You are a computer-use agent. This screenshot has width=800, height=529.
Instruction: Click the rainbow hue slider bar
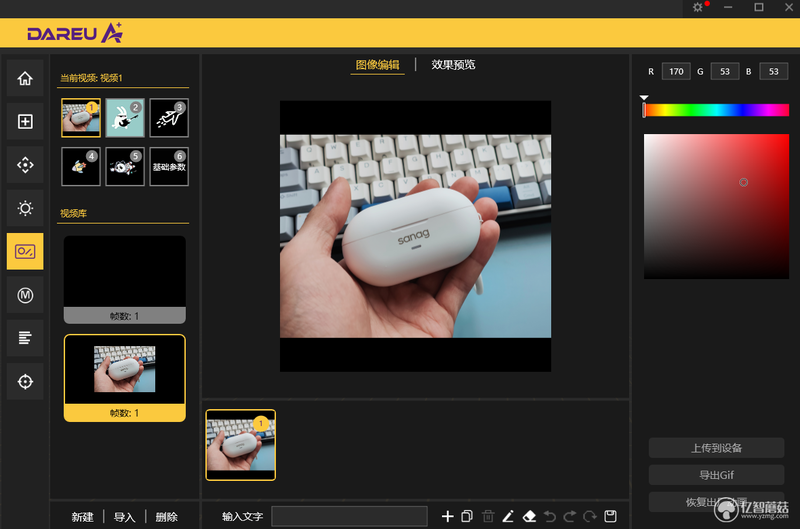coord(716,110)
